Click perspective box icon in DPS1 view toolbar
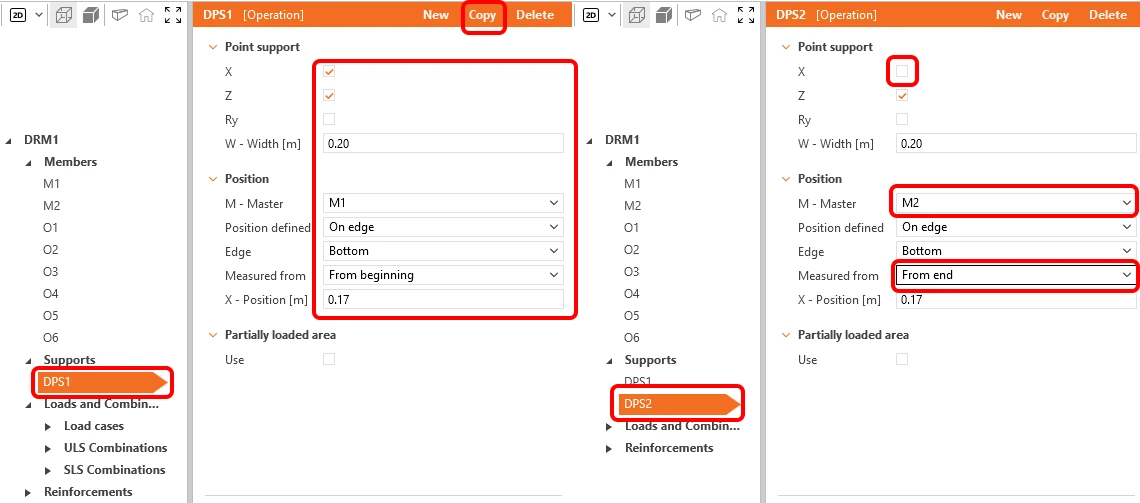Viewport: 1140px width, 503px height. tap(121, 15)
